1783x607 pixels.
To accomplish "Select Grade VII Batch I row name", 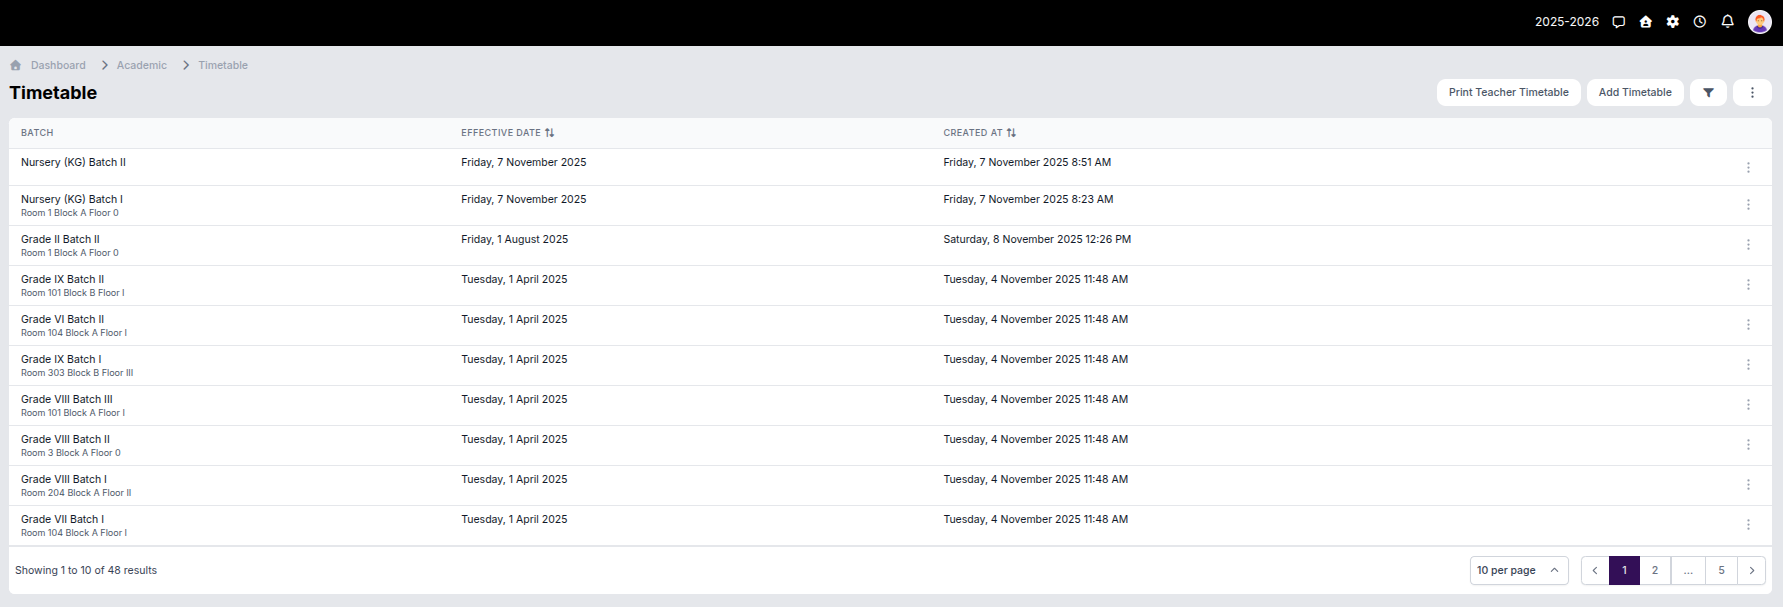I will 62,519.
